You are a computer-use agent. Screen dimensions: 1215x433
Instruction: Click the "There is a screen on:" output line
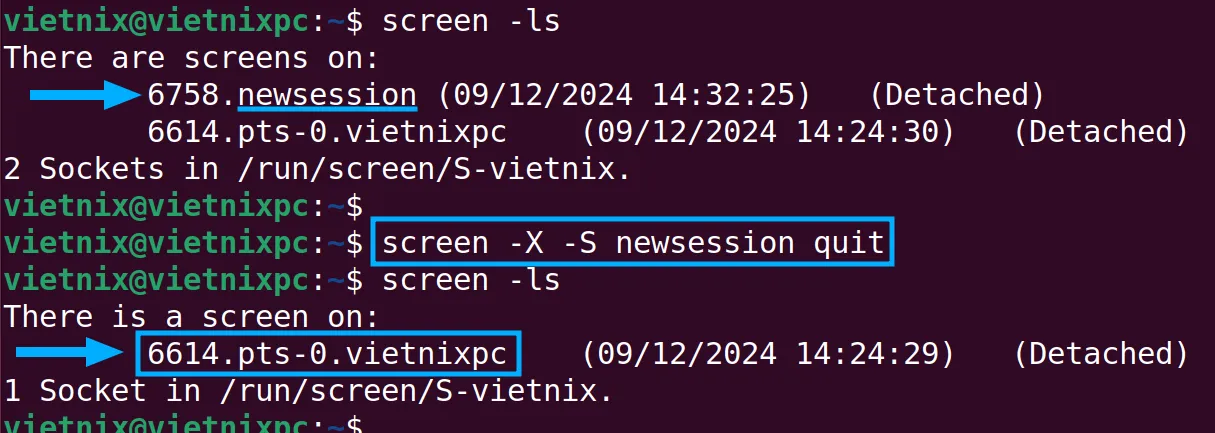point(191,317)
